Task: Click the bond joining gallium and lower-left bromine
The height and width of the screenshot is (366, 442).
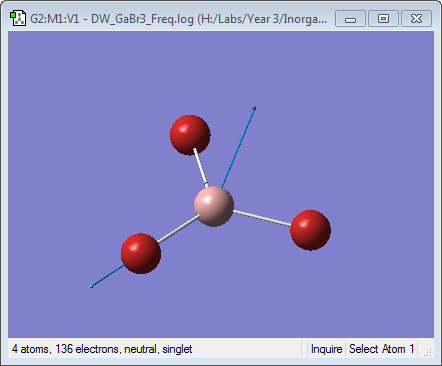Action: 178,229
